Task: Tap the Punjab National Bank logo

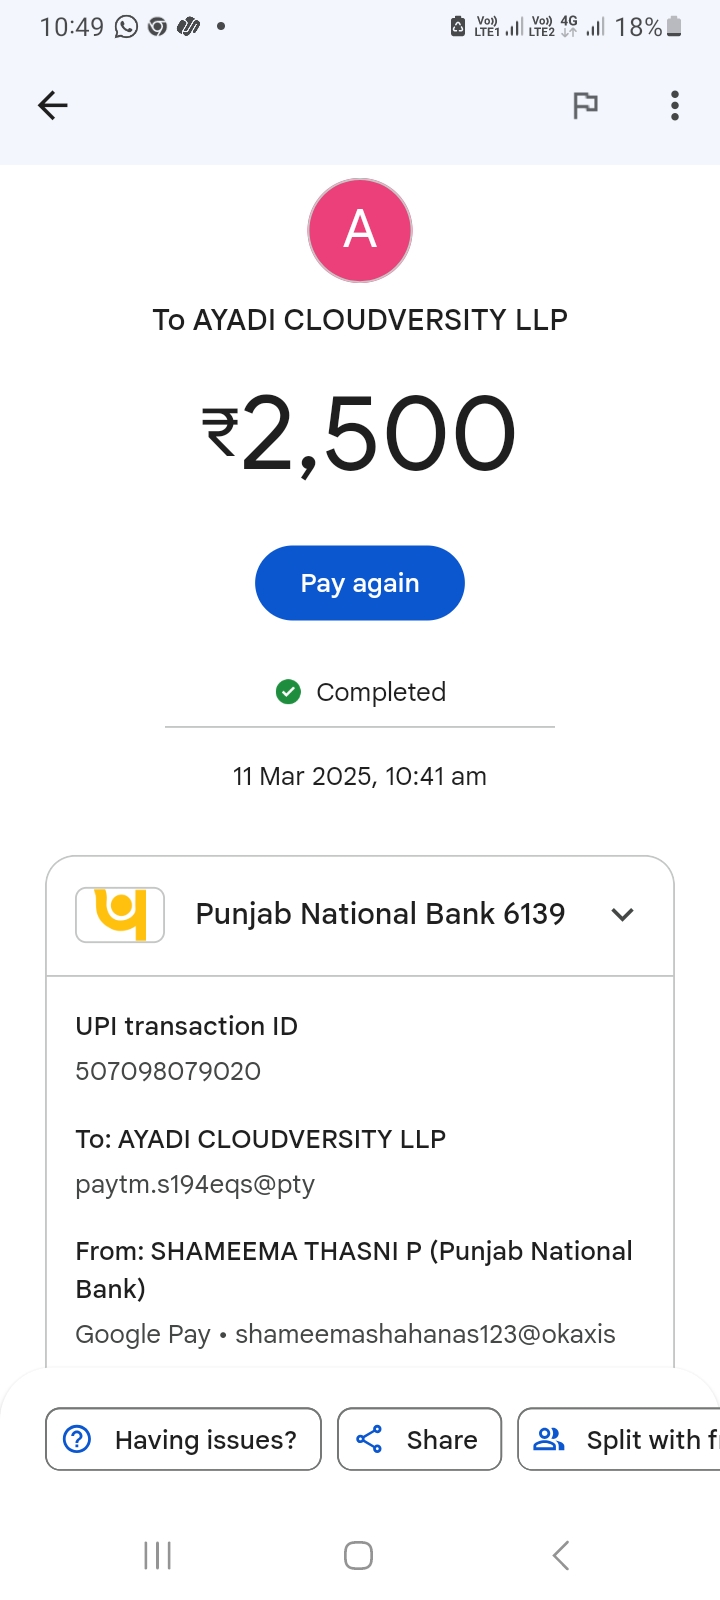Action: point(120,914)
